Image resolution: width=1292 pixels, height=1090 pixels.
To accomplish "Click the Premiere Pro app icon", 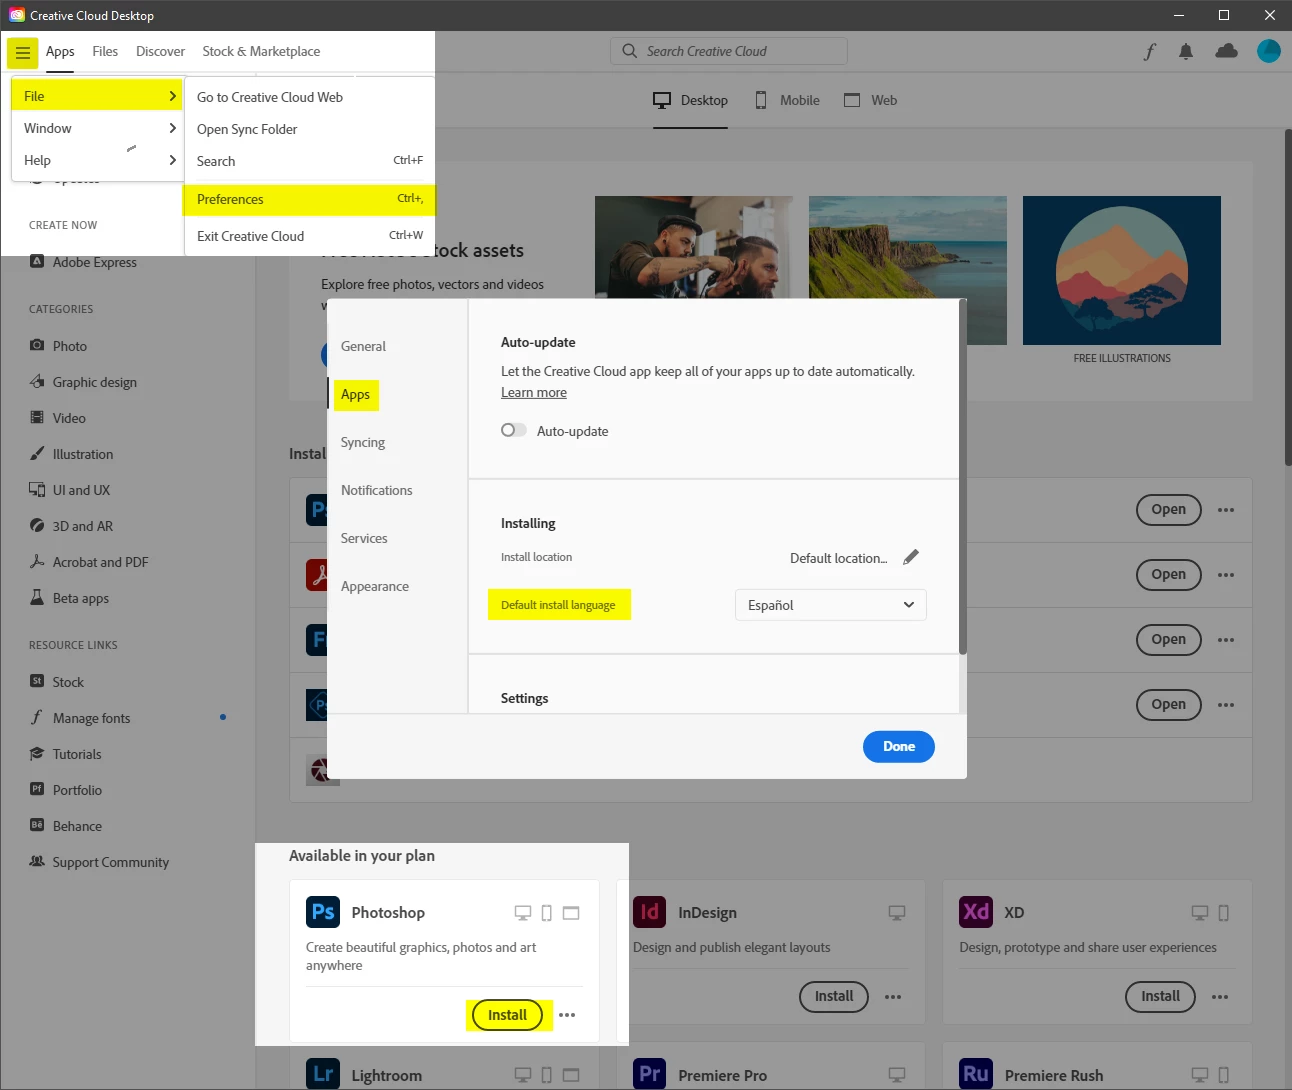I will coord(649,1074).
